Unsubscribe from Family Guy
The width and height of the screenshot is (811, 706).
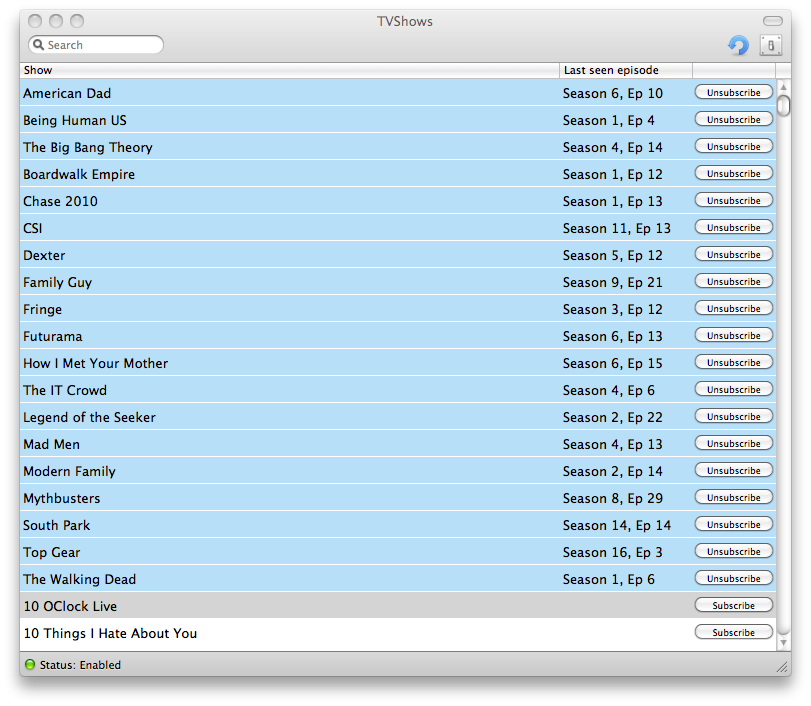[733, 281]
